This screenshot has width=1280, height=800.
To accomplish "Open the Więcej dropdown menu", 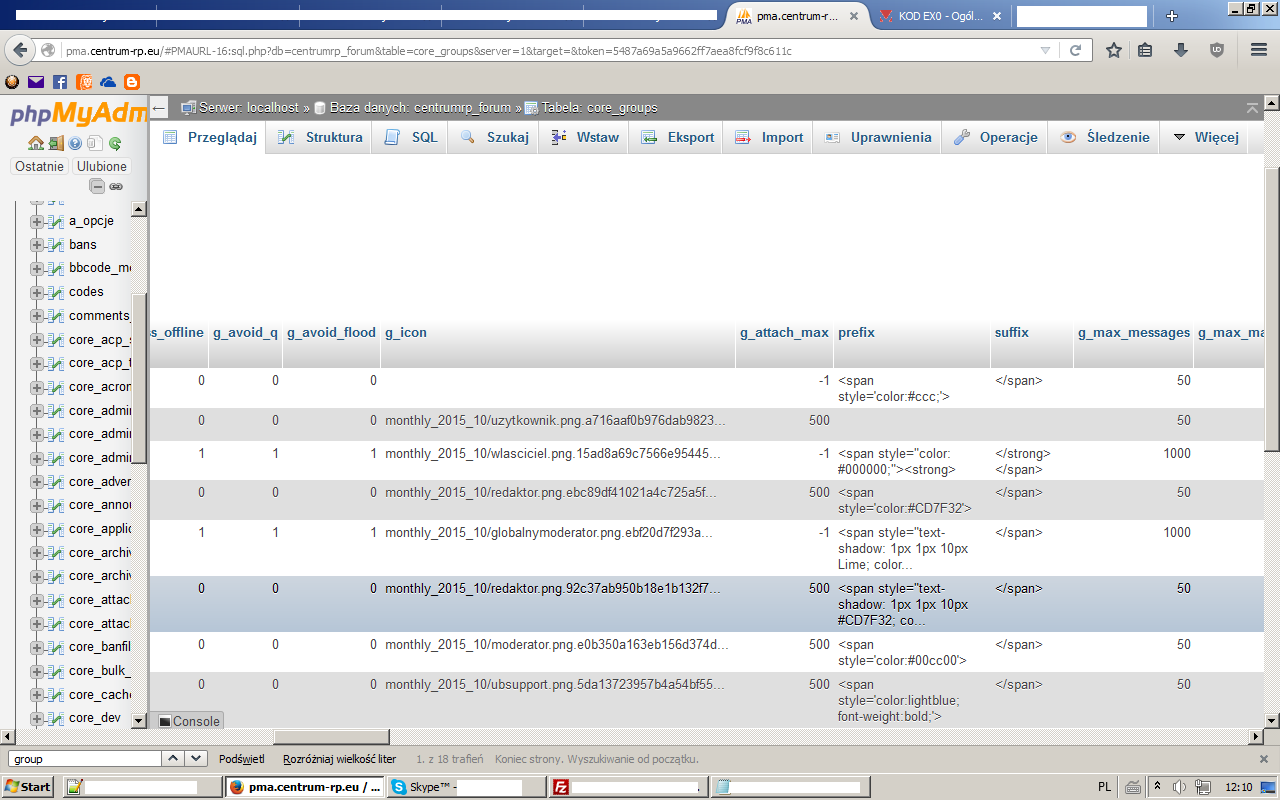I will tap(1206, 137).
